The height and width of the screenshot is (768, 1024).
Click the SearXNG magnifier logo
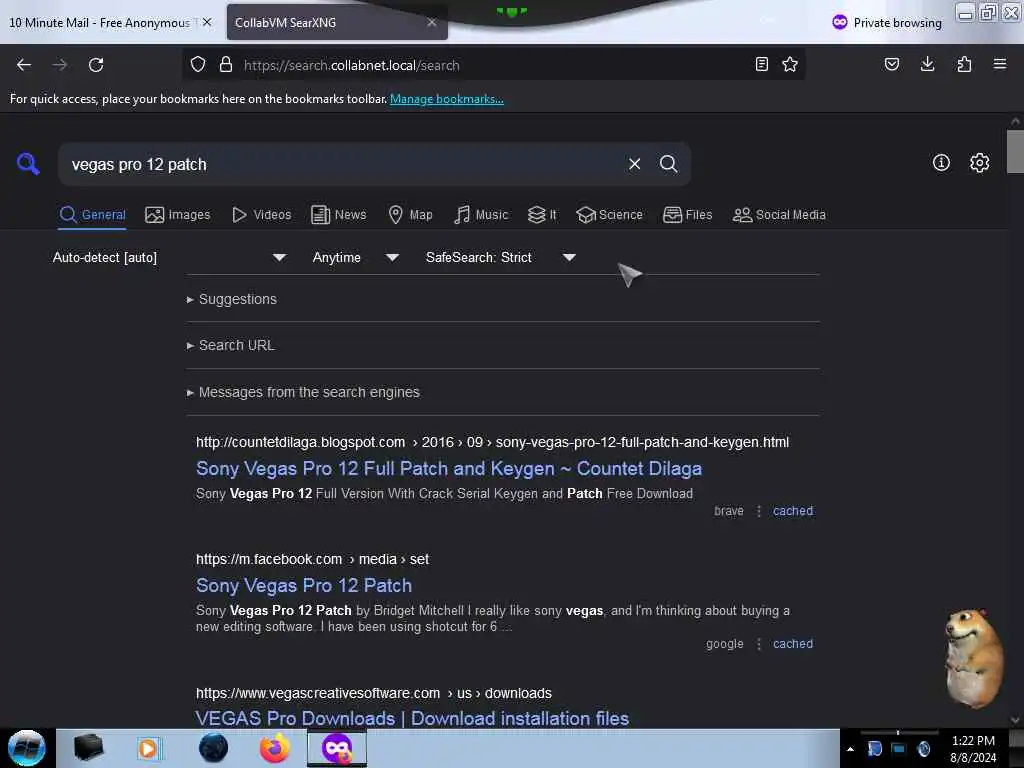28,163
